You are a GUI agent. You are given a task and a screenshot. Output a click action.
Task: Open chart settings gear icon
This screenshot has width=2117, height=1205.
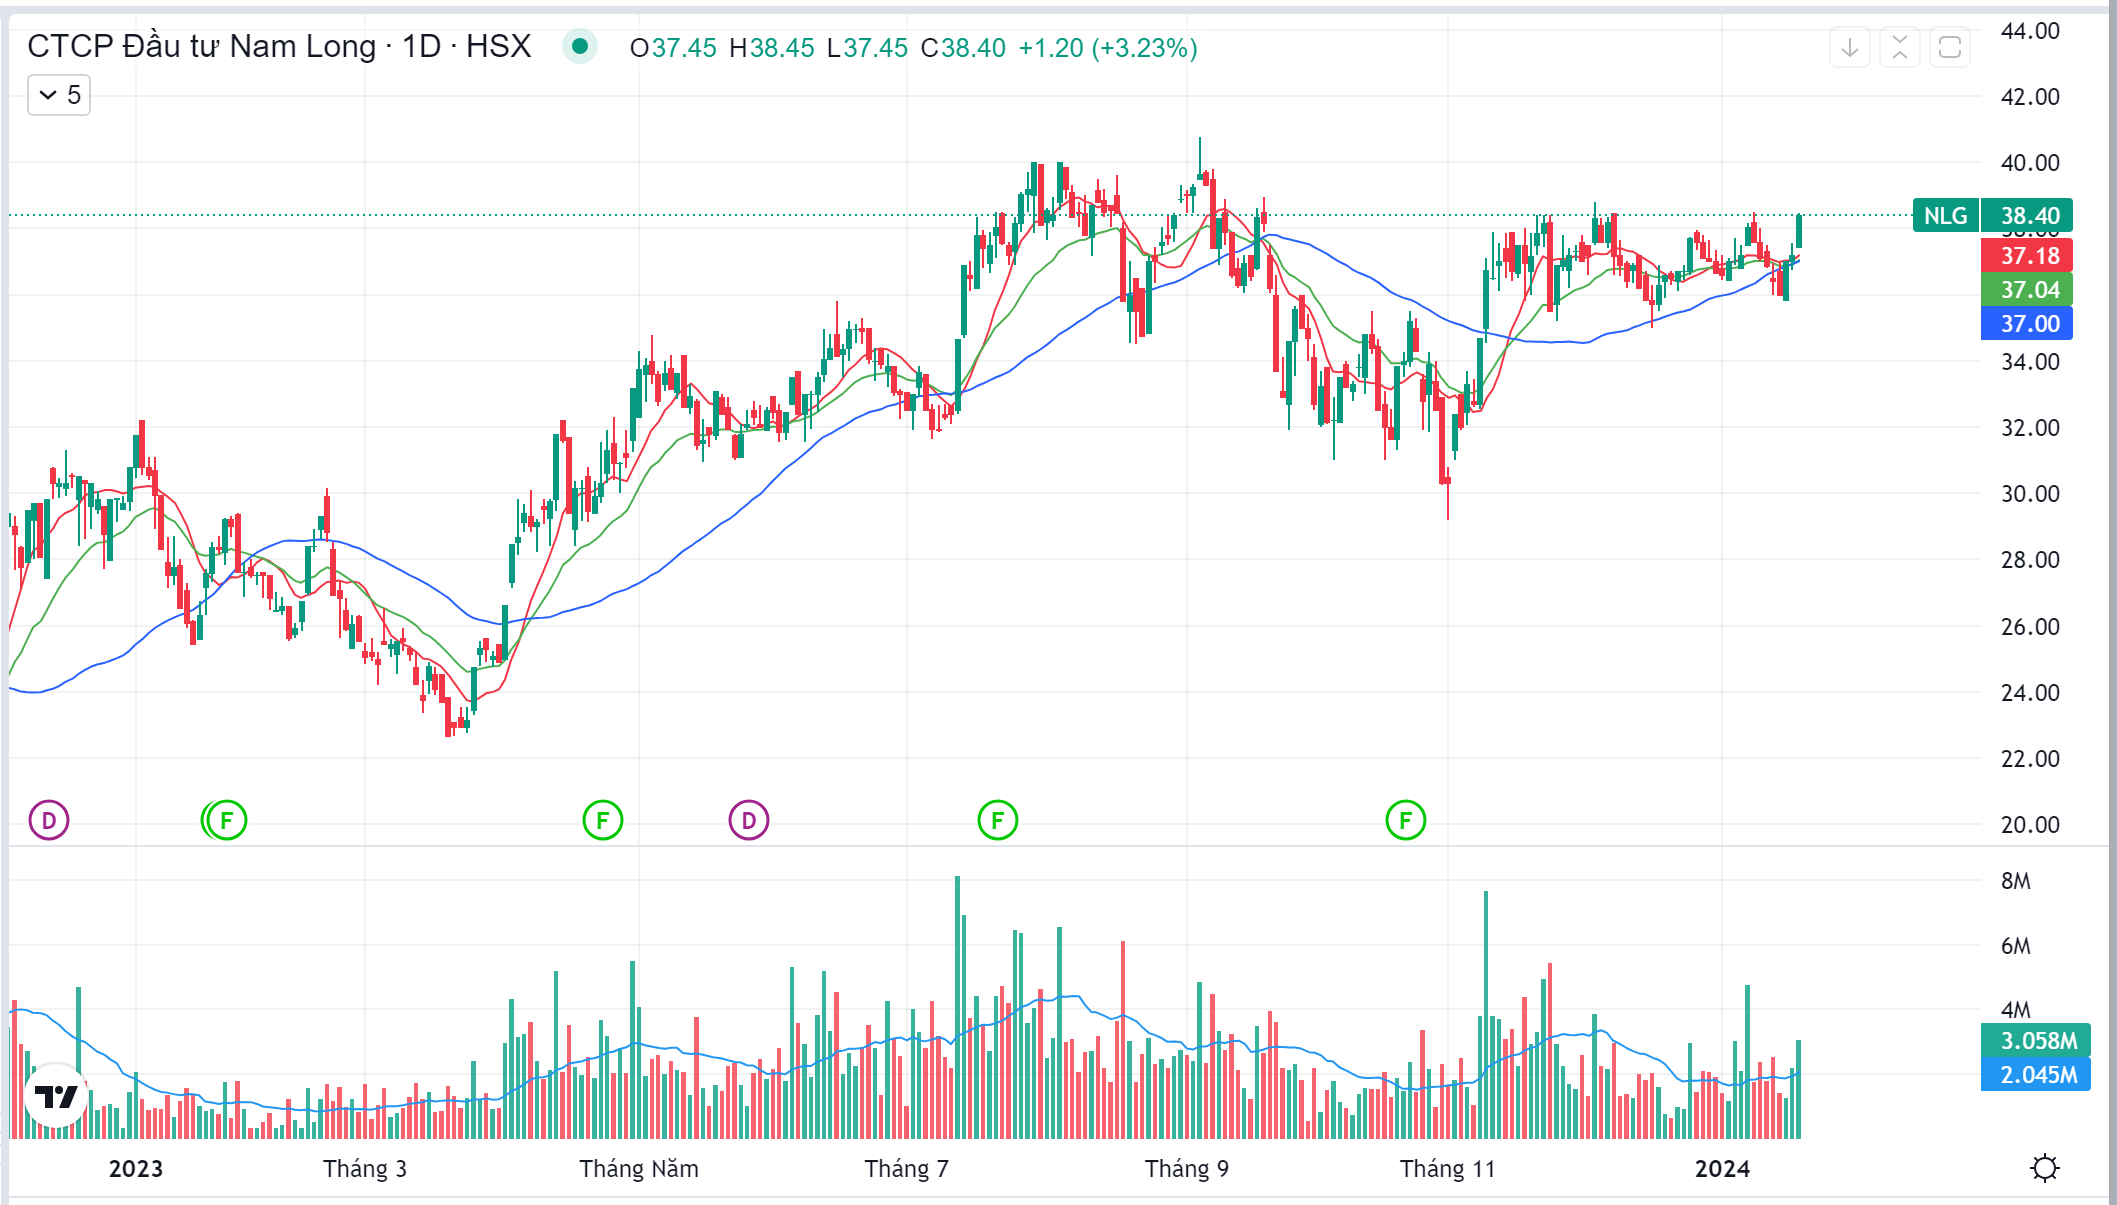tap(2044, 1168)
